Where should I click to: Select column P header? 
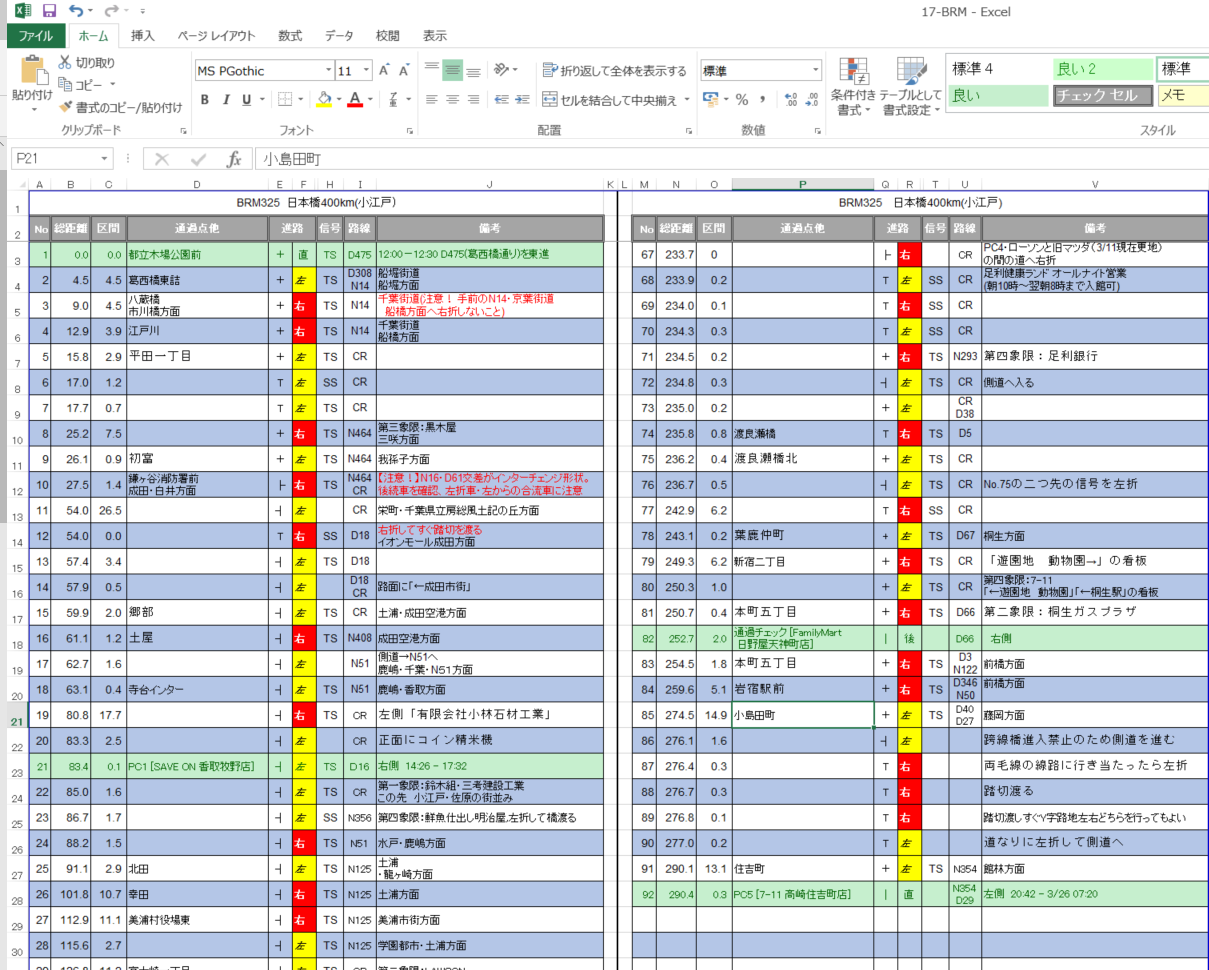(x=803, y=184)
